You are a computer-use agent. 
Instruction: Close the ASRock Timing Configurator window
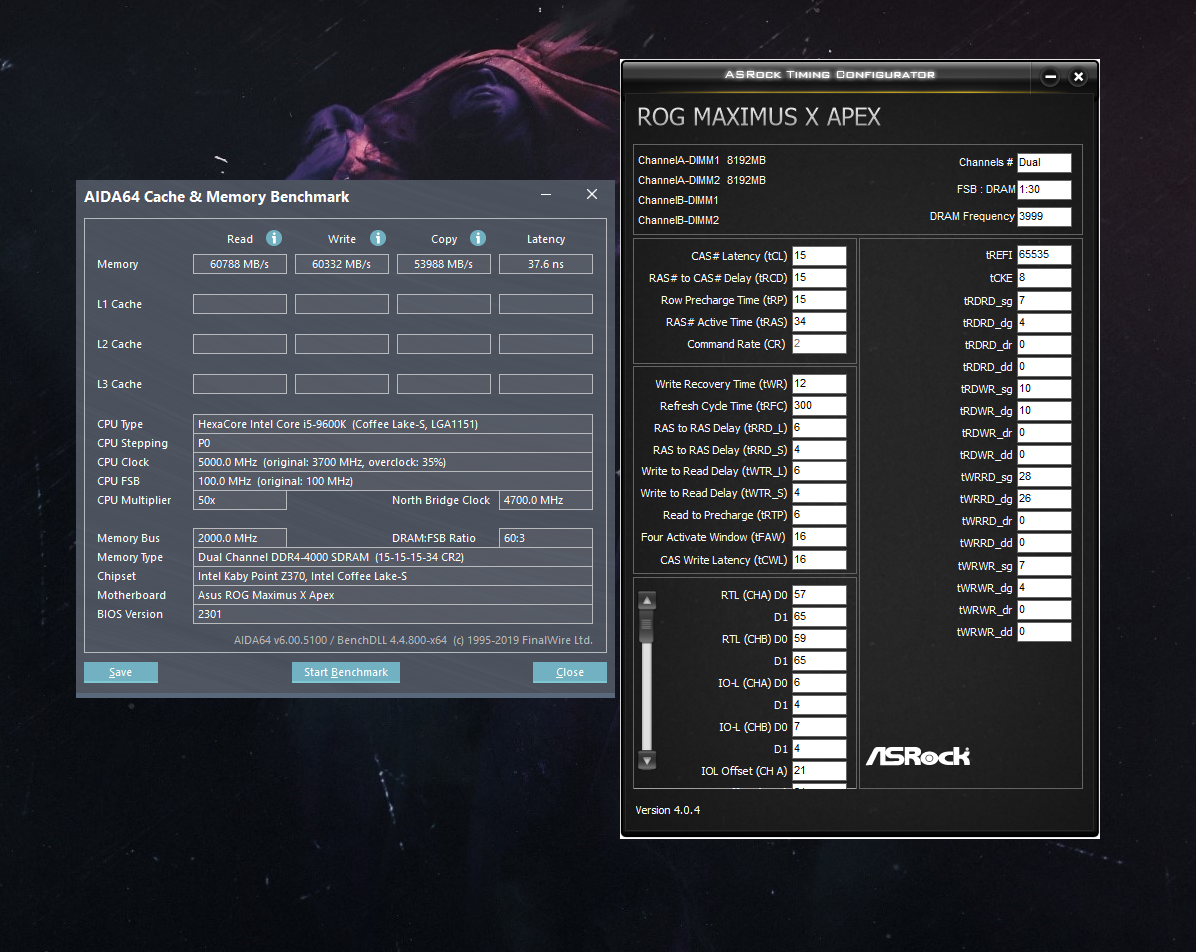[x=1078, y=76]
